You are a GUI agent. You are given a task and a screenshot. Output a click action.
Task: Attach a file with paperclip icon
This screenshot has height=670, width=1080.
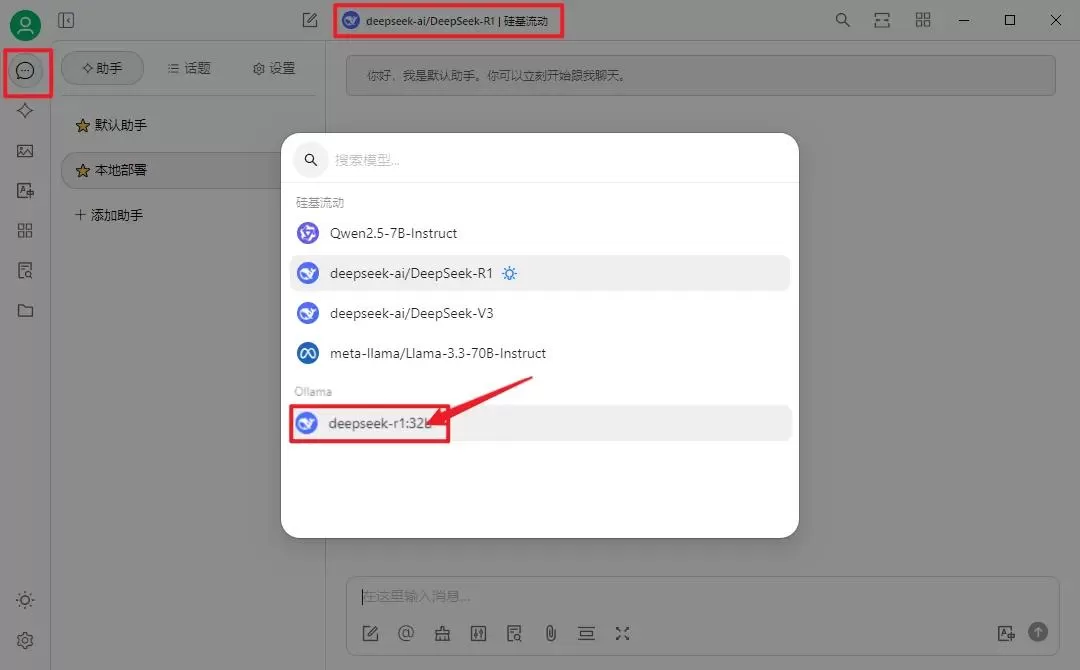pyautogui.click(x=550, y=634)
